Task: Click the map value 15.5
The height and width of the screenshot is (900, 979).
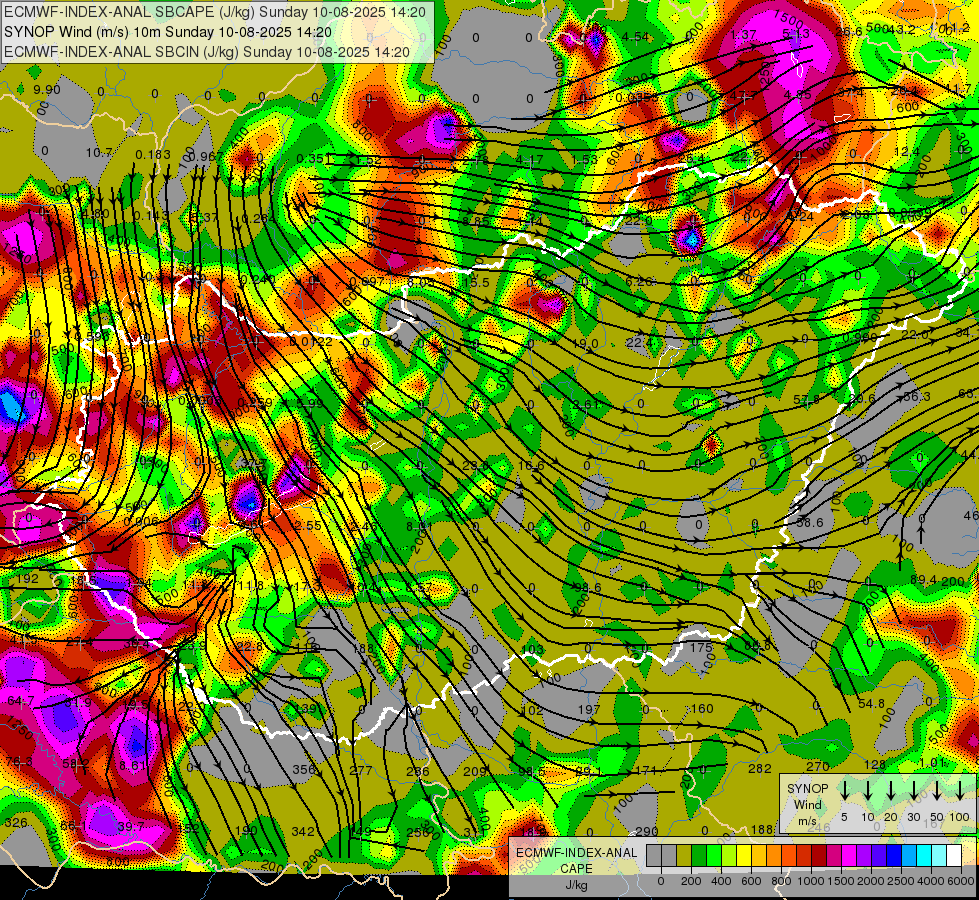Action: (x=476, y=283)
